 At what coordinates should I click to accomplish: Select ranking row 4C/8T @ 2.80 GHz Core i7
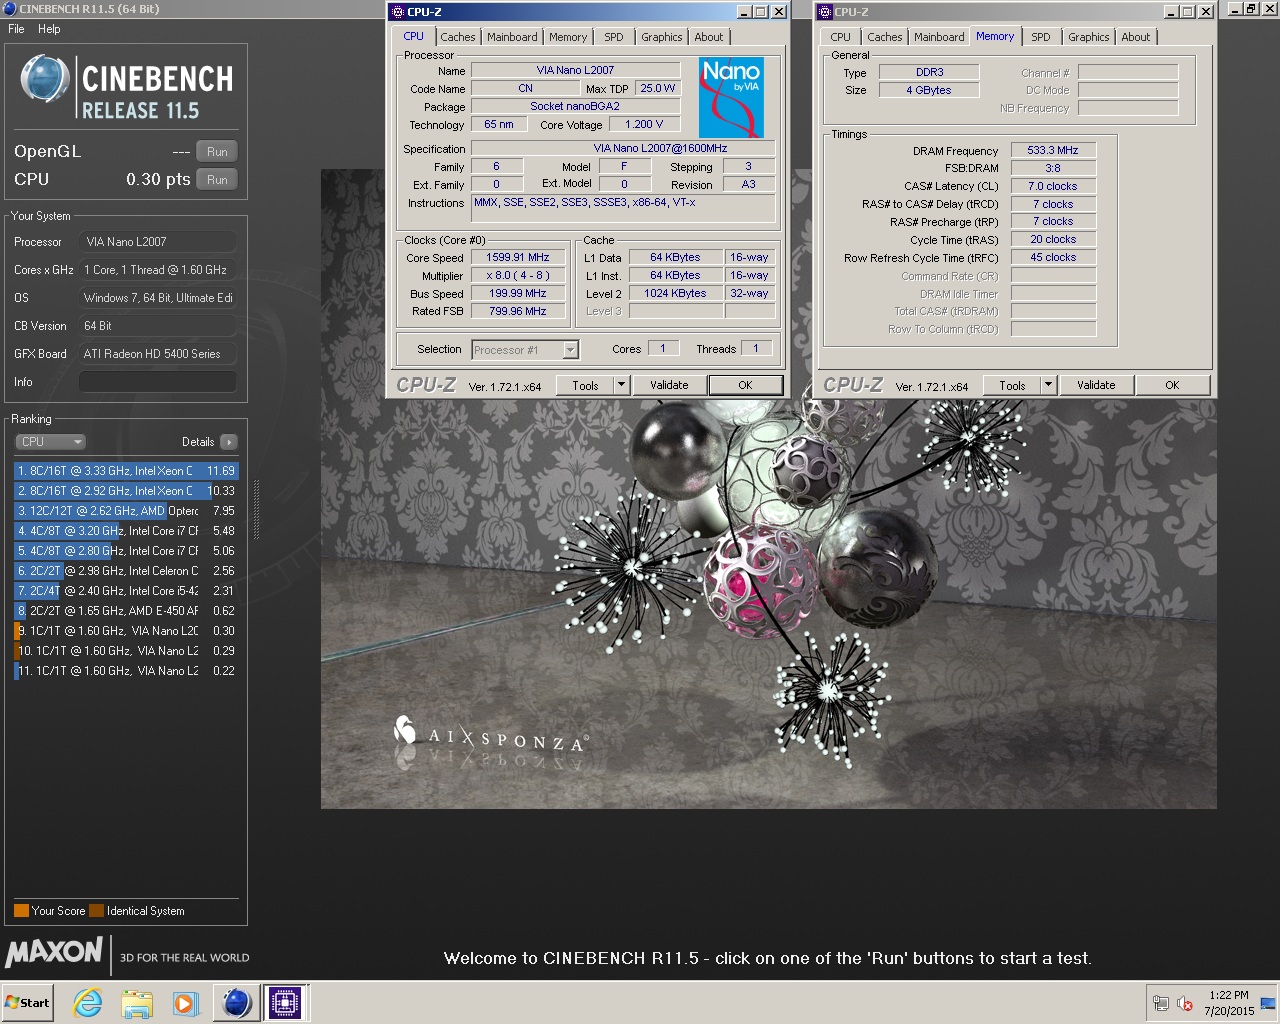coord(126,551)
